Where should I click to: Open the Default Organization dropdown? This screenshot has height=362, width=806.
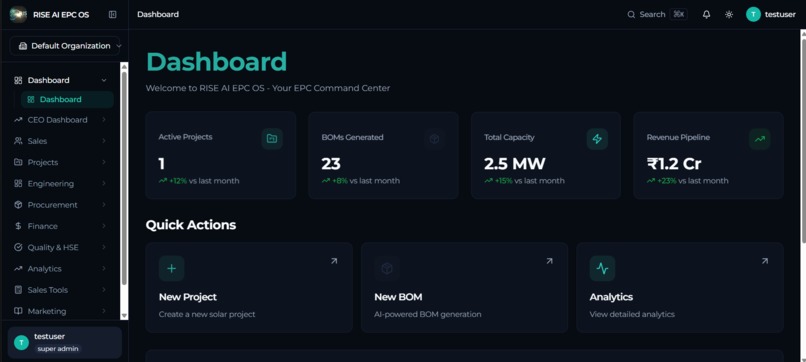pyautogui.click(x=65, y=46)
